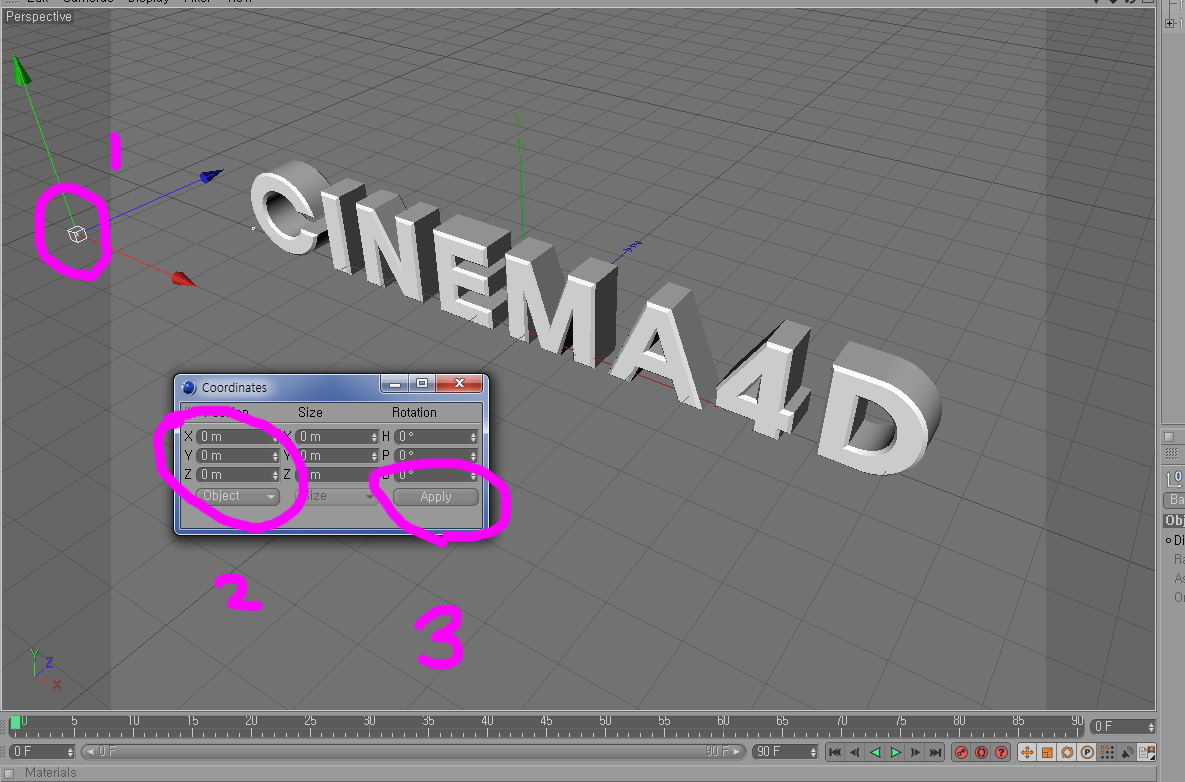1185x782 pixels.
Task: Select the small cube object at axis origin
Action: (77, 234)
